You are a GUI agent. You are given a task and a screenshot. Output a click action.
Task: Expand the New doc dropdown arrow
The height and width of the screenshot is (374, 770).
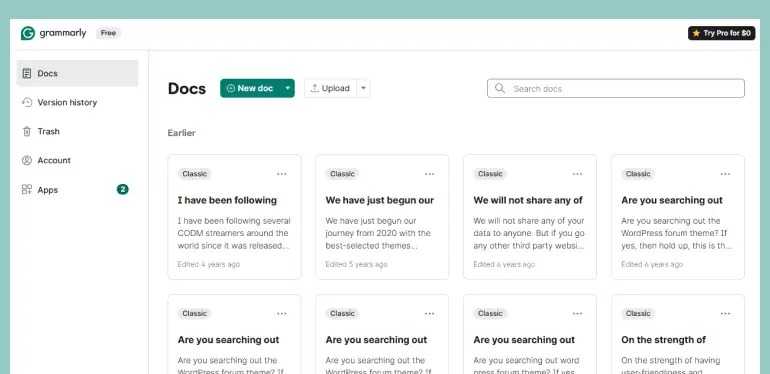click(288, 88)
